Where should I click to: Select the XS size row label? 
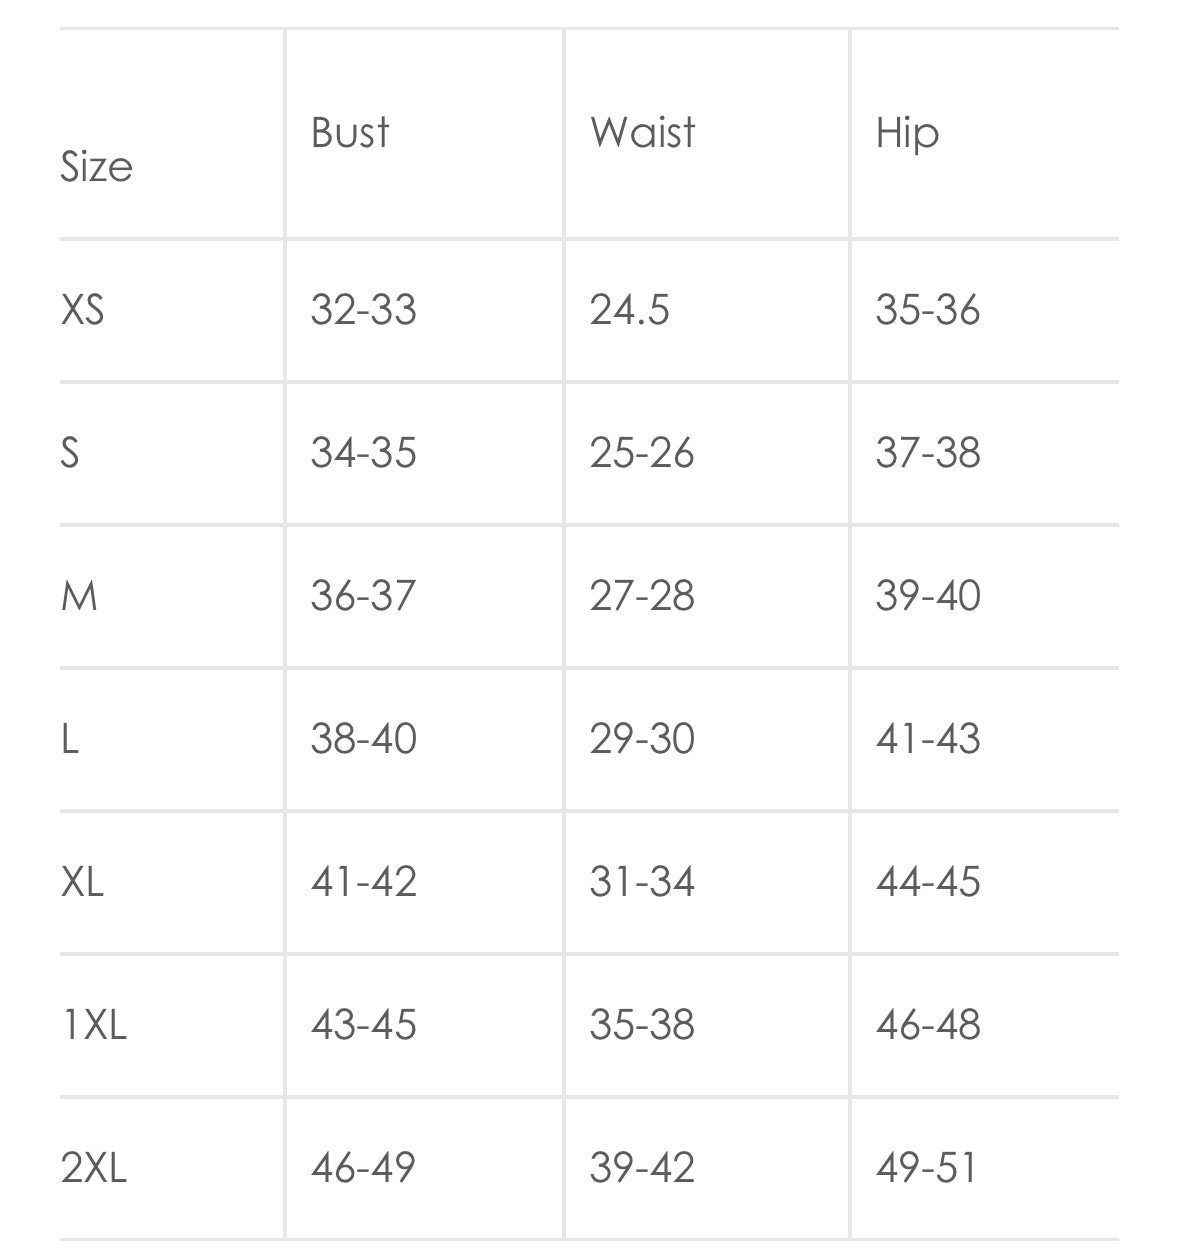coord(82,310)
